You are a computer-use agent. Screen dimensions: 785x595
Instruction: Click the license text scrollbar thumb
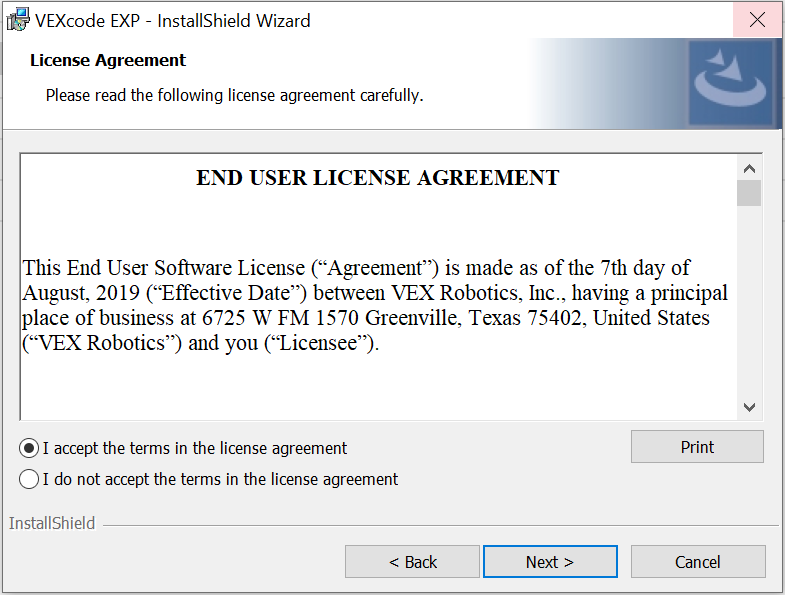(749, 193)
